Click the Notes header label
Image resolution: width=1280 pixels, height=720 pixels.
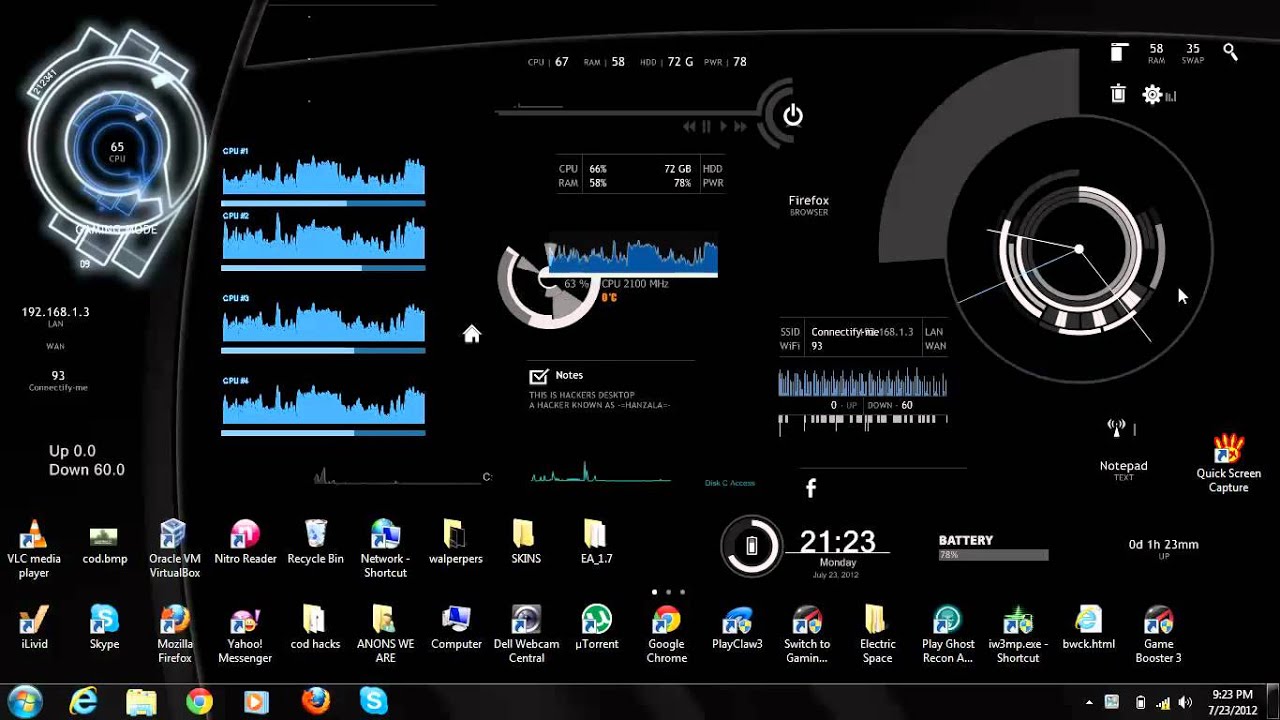pos(569,375)
